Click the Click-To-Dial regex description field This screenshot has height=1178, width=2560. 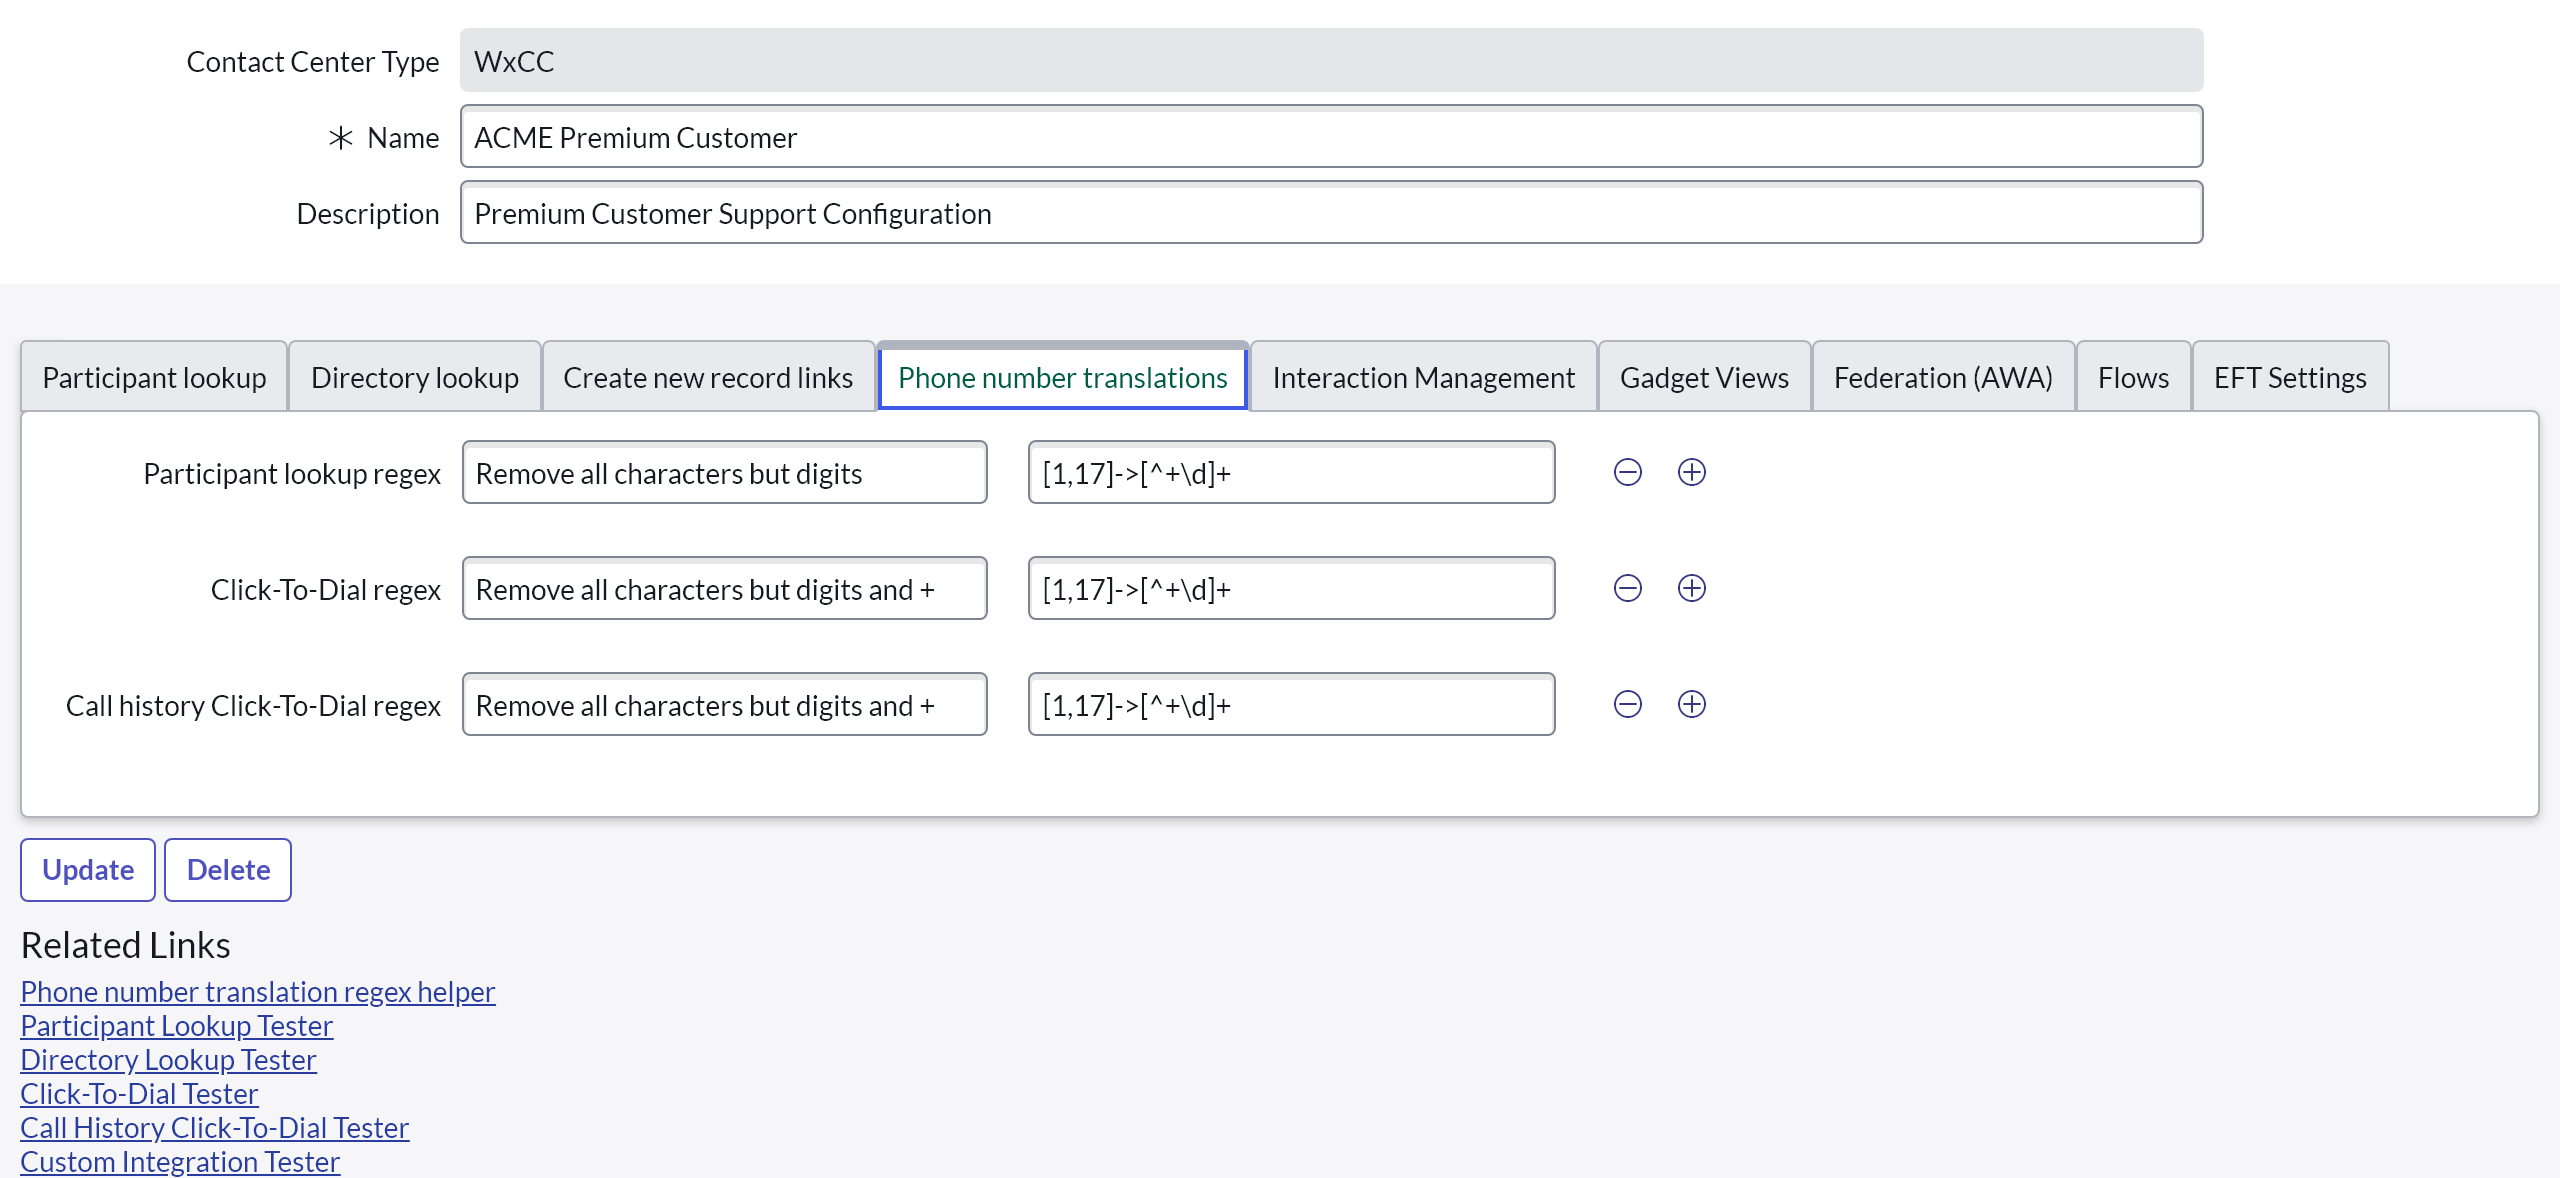click(724, 589)
